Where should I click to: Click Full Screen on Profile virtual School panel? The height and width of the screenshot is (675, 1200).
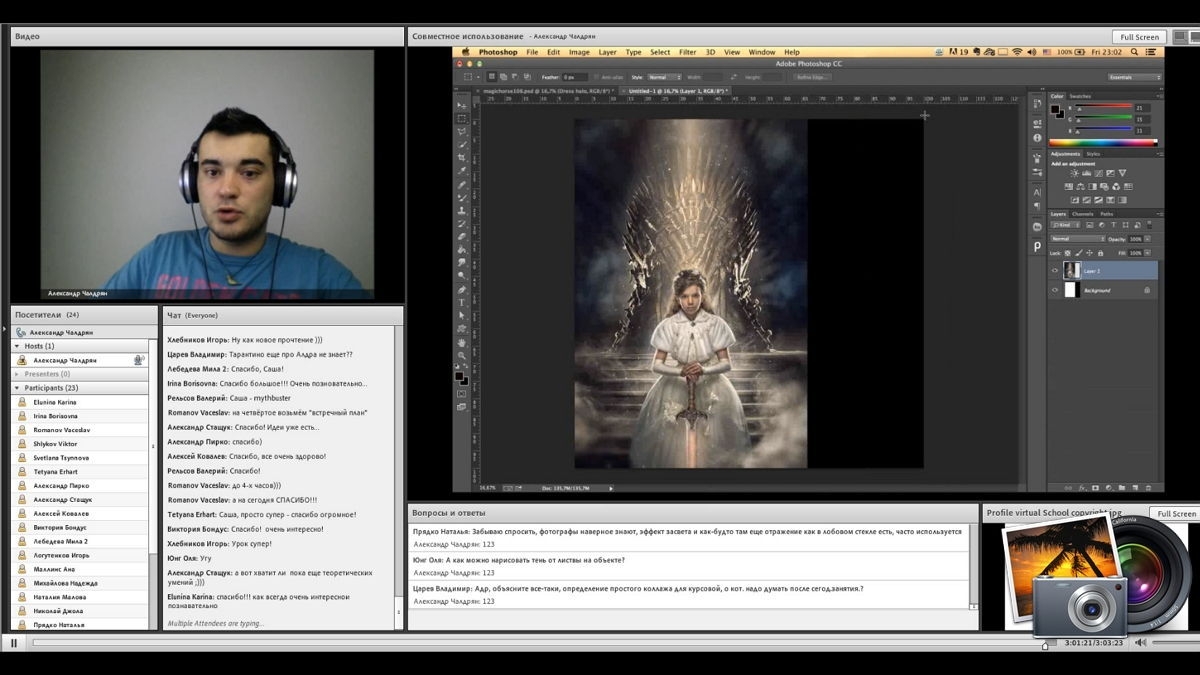pyautogui.click(x=1176, y=514)
